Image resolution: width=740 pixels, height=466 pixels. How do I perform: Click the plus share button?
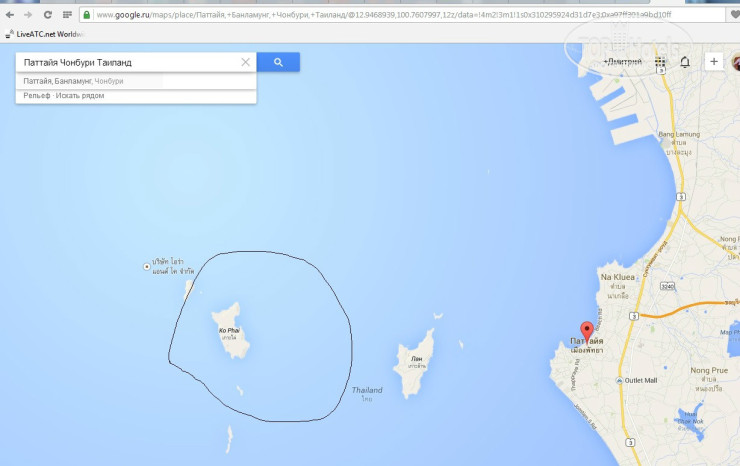coord(714,61)
